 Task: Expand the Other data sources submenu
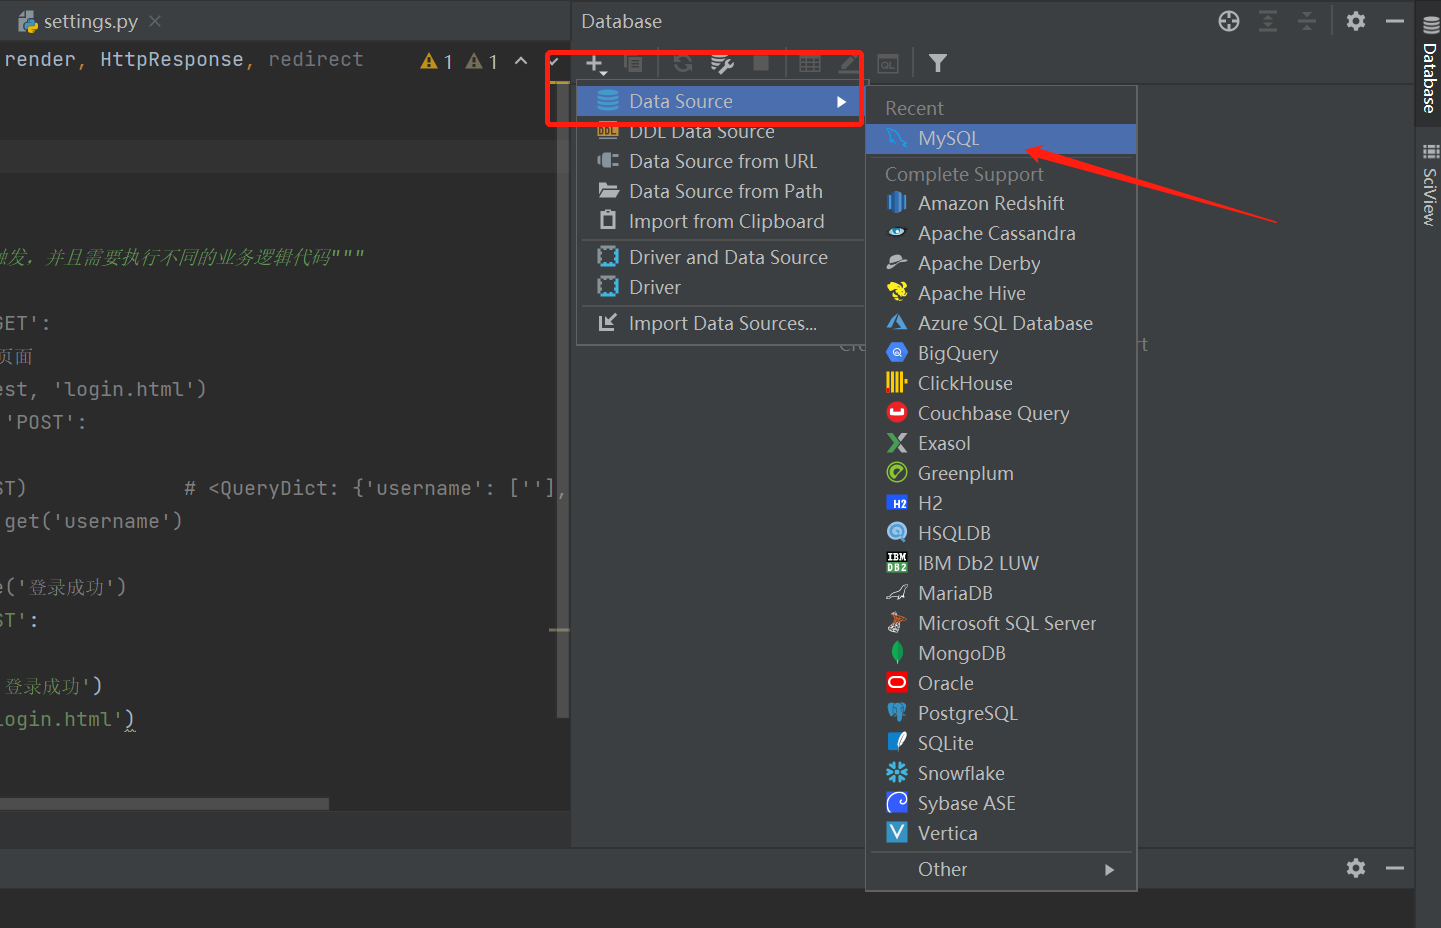1001,869
